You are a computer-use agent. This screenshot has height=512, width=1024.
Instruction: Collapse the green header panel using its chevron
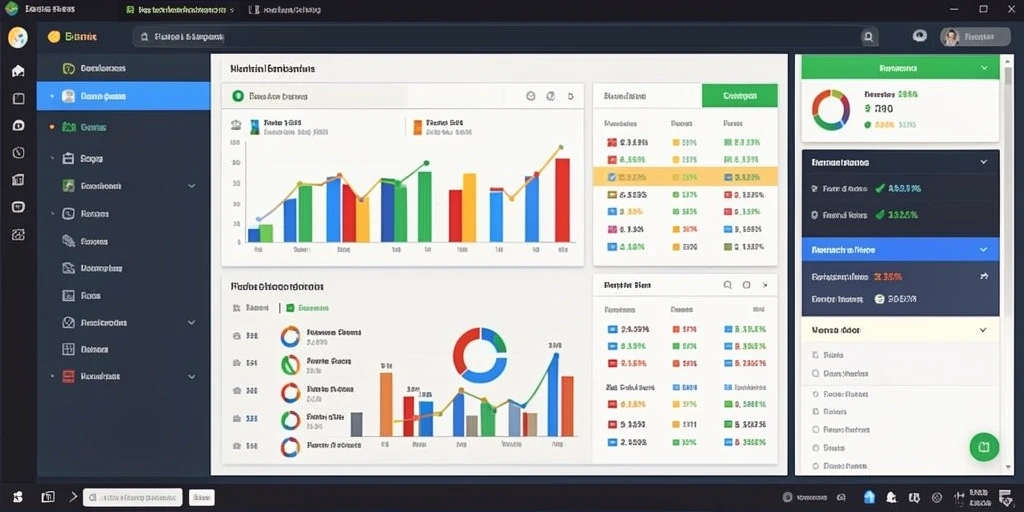[984, 68]
